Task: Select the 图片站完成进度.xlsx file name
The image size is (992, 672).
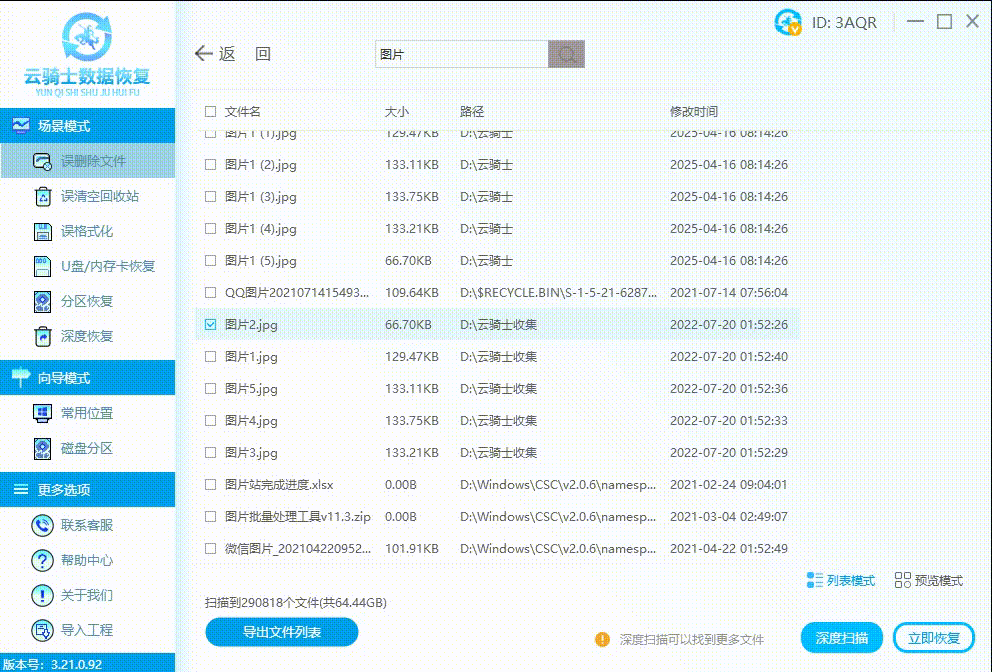Action: click(279, 485)
